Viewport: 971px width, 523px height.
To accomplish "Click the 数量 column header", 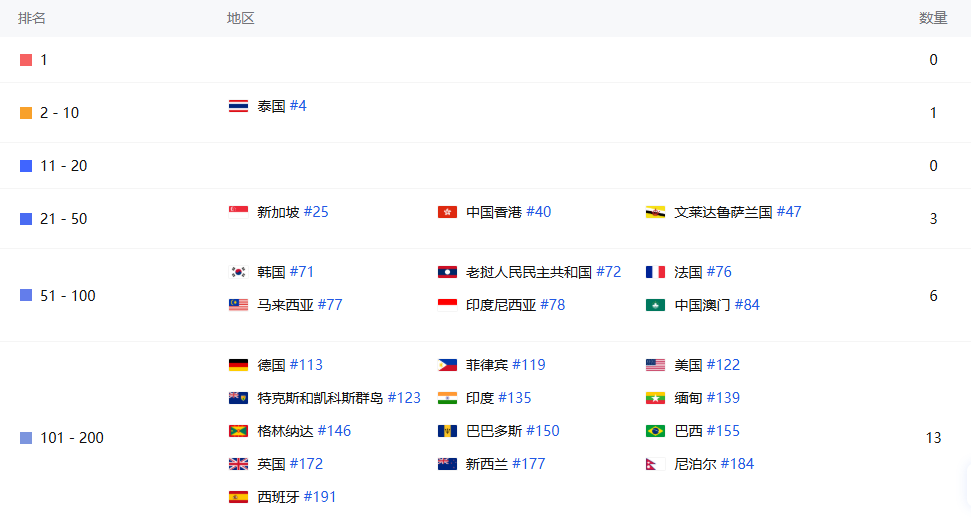I will [x=933, y=18].
